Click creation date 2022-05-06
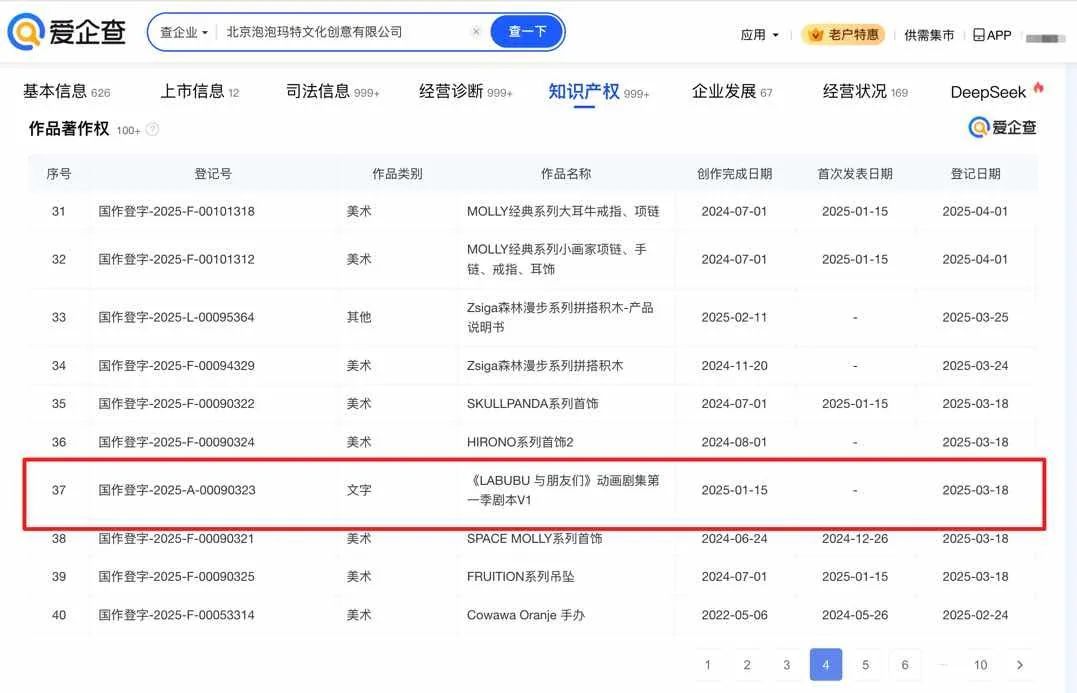This screenshot has width=1077, height=693. click(x=734, y=615)
